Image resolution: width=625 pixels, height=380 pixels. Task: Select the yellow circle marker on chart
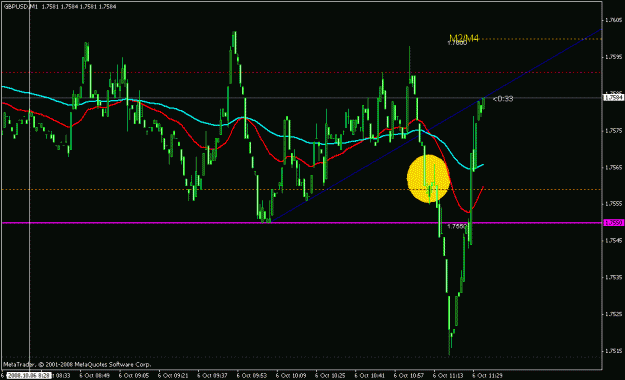[x=428, y=178]
